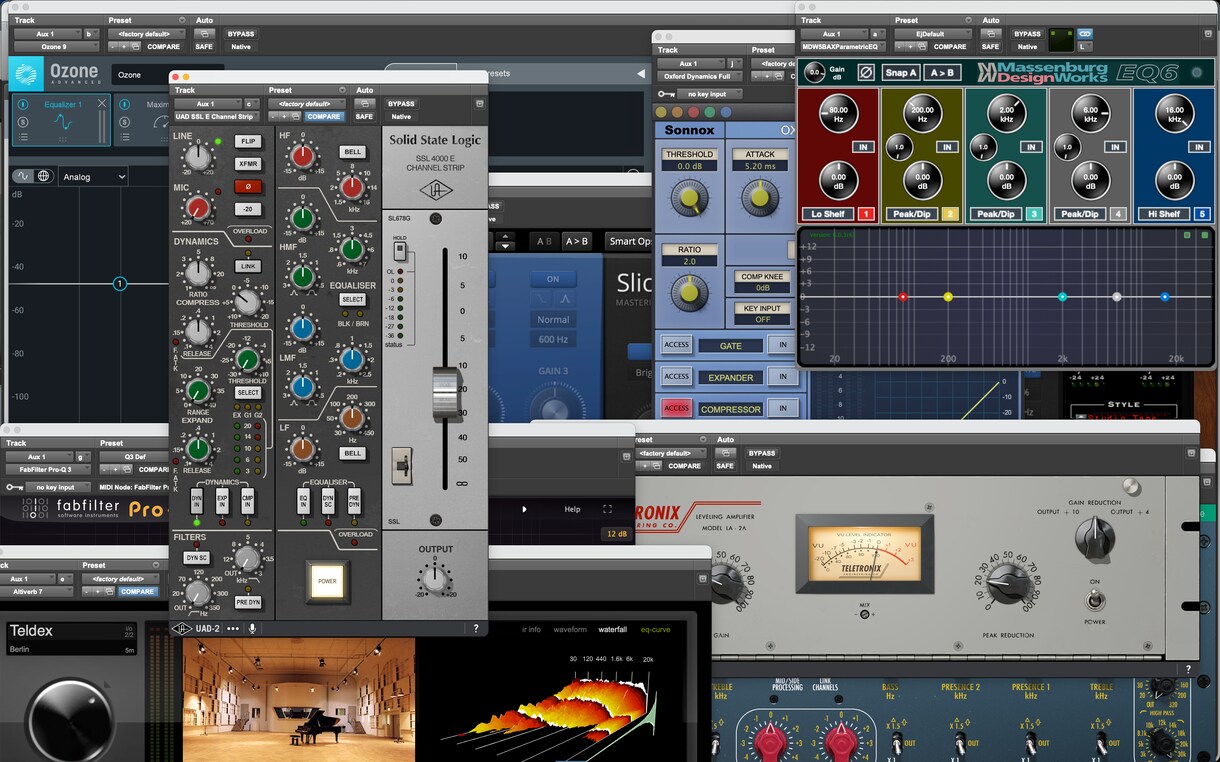Click the analog curve icon in Ozone equalizer

tap(22, 176)
